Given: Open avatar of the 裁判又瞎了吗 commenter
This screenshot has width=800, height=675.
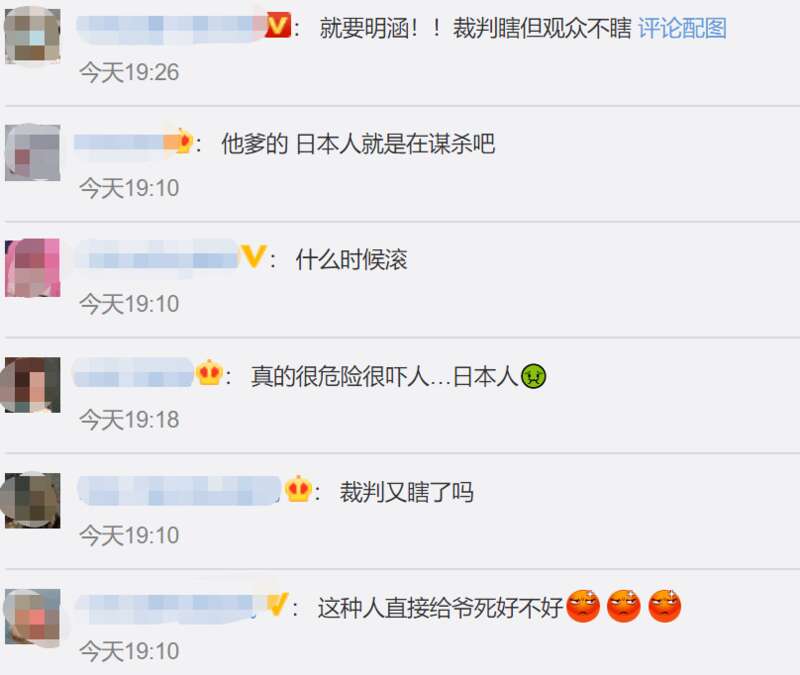Looking at the screenshot, I should pos(33,500).
